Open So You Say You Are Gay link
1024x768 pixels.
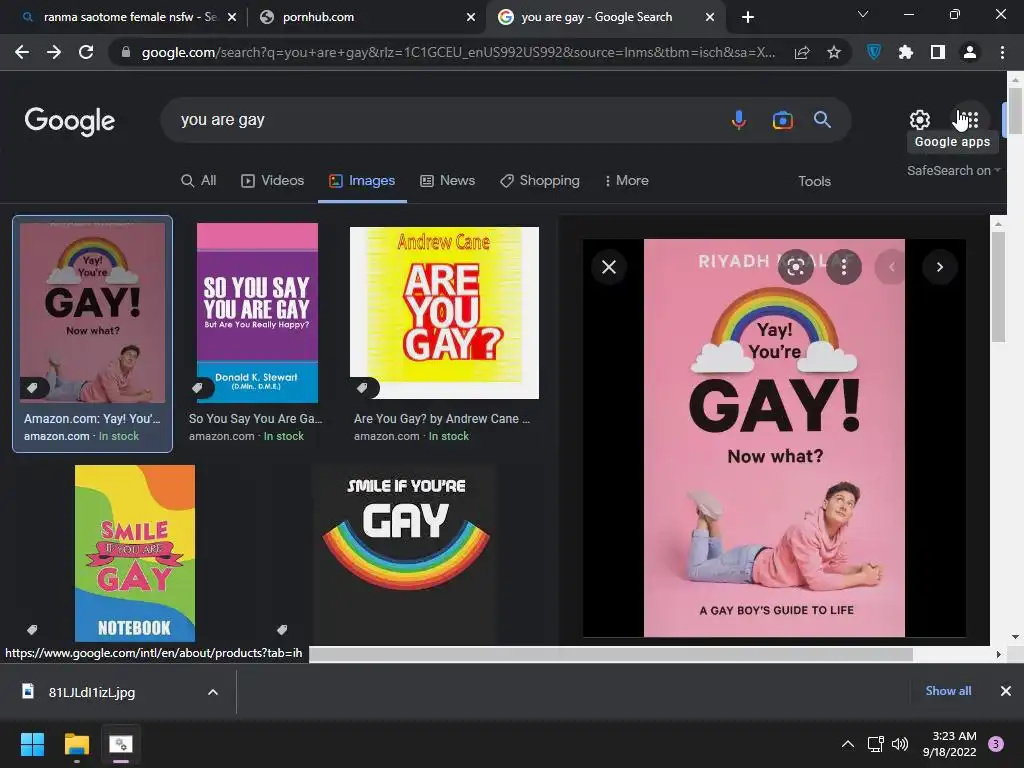click(x=255, y=426)
